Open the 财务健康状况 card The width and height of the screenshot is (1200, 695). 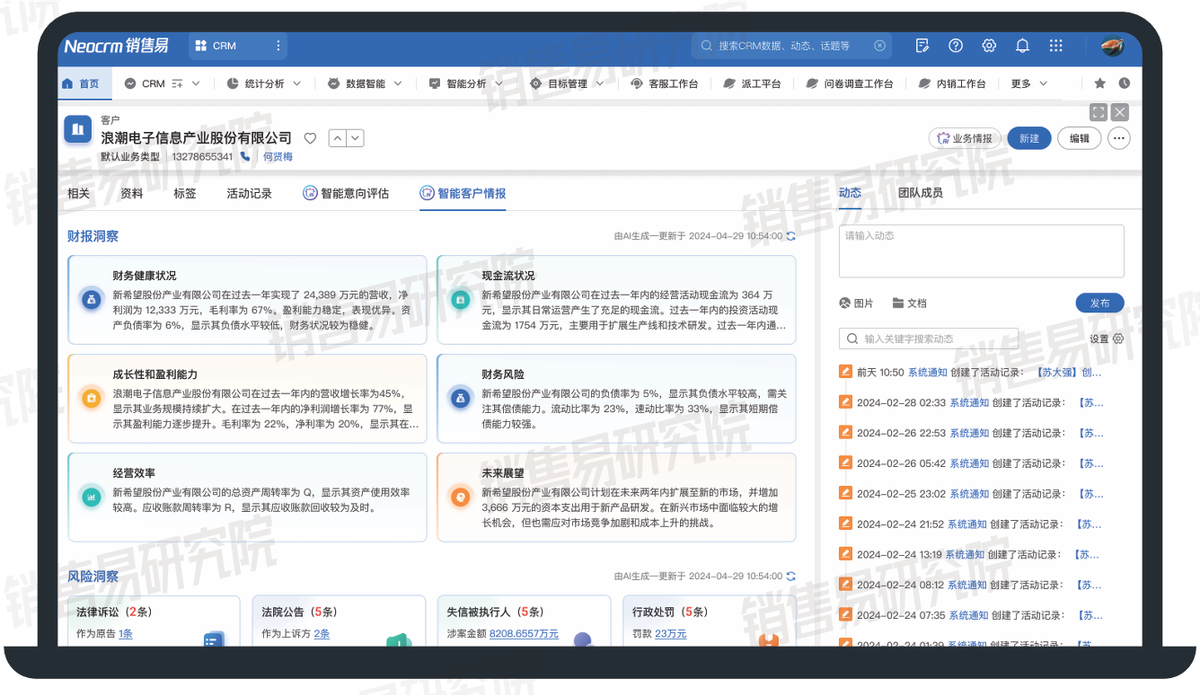tap(247, 298)
